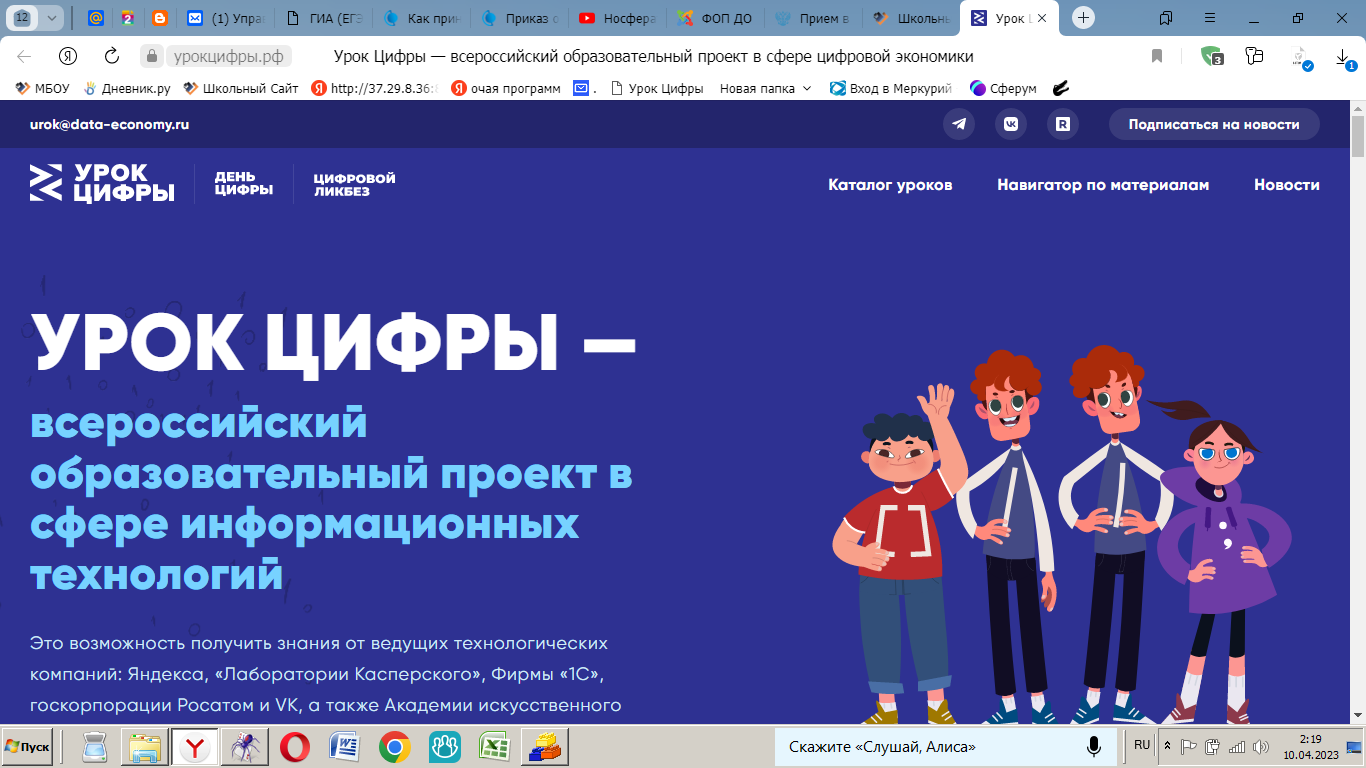This screenshot has height=768, width=1366.
Task: Open the VK social network icon
Action: [x=1011, y=124]
